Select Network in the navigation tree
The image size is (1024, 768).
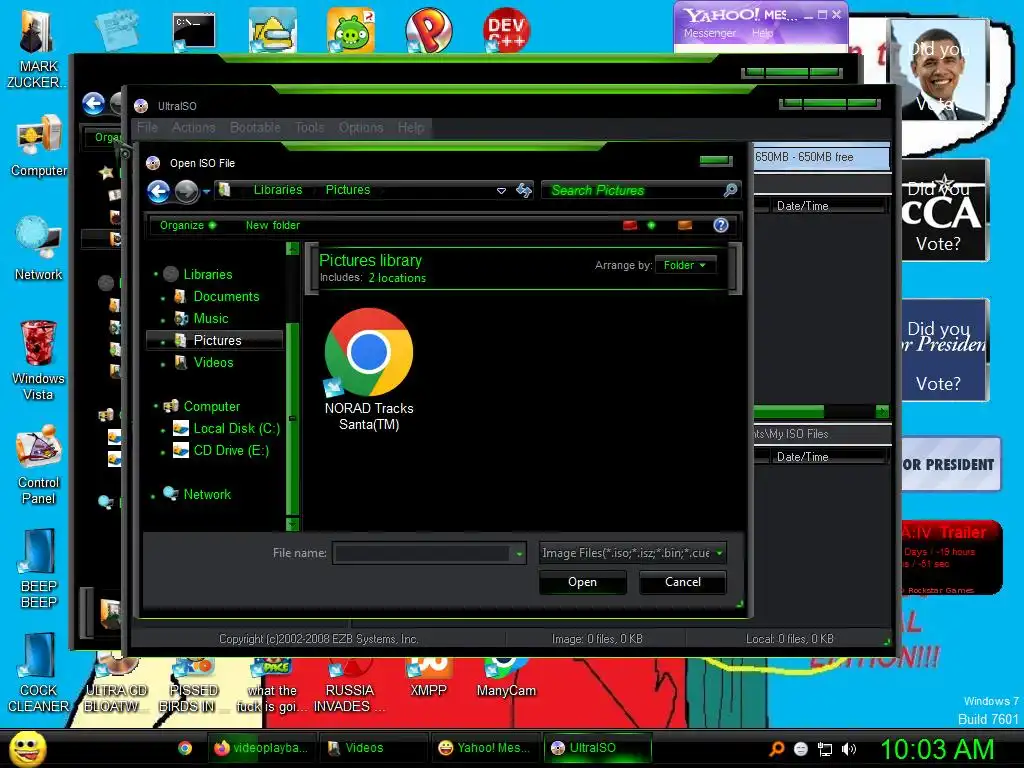coord(206,494)
